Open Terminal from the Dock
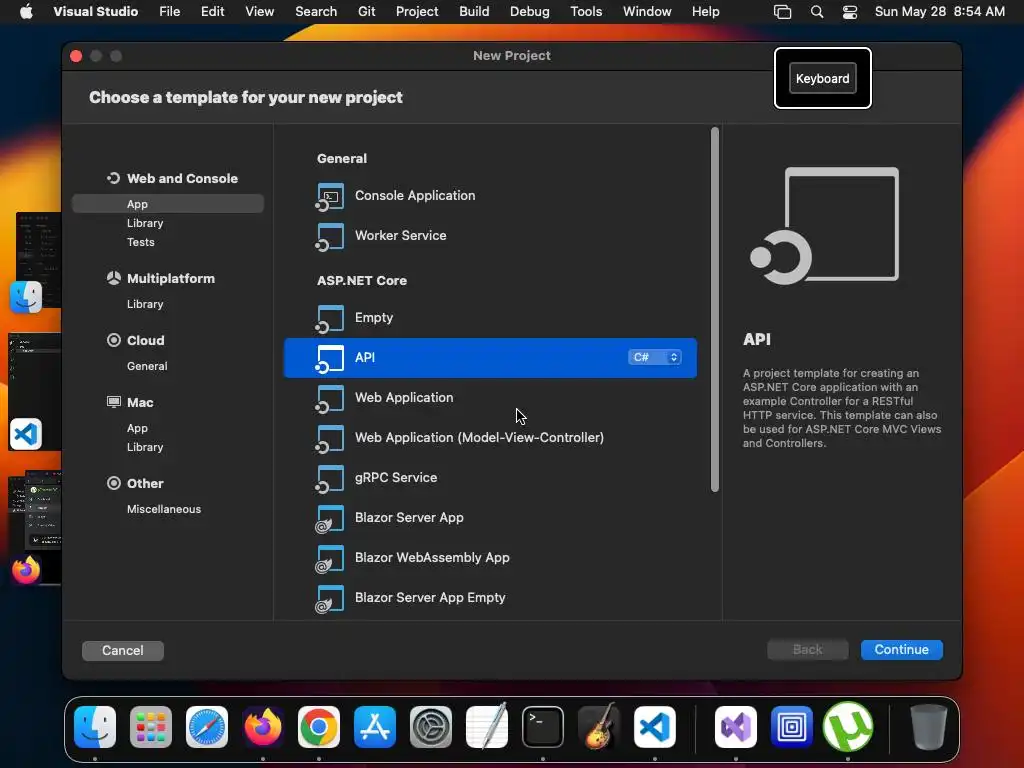This screenshot has width=1024, height=768. click(x=543, y=727)
